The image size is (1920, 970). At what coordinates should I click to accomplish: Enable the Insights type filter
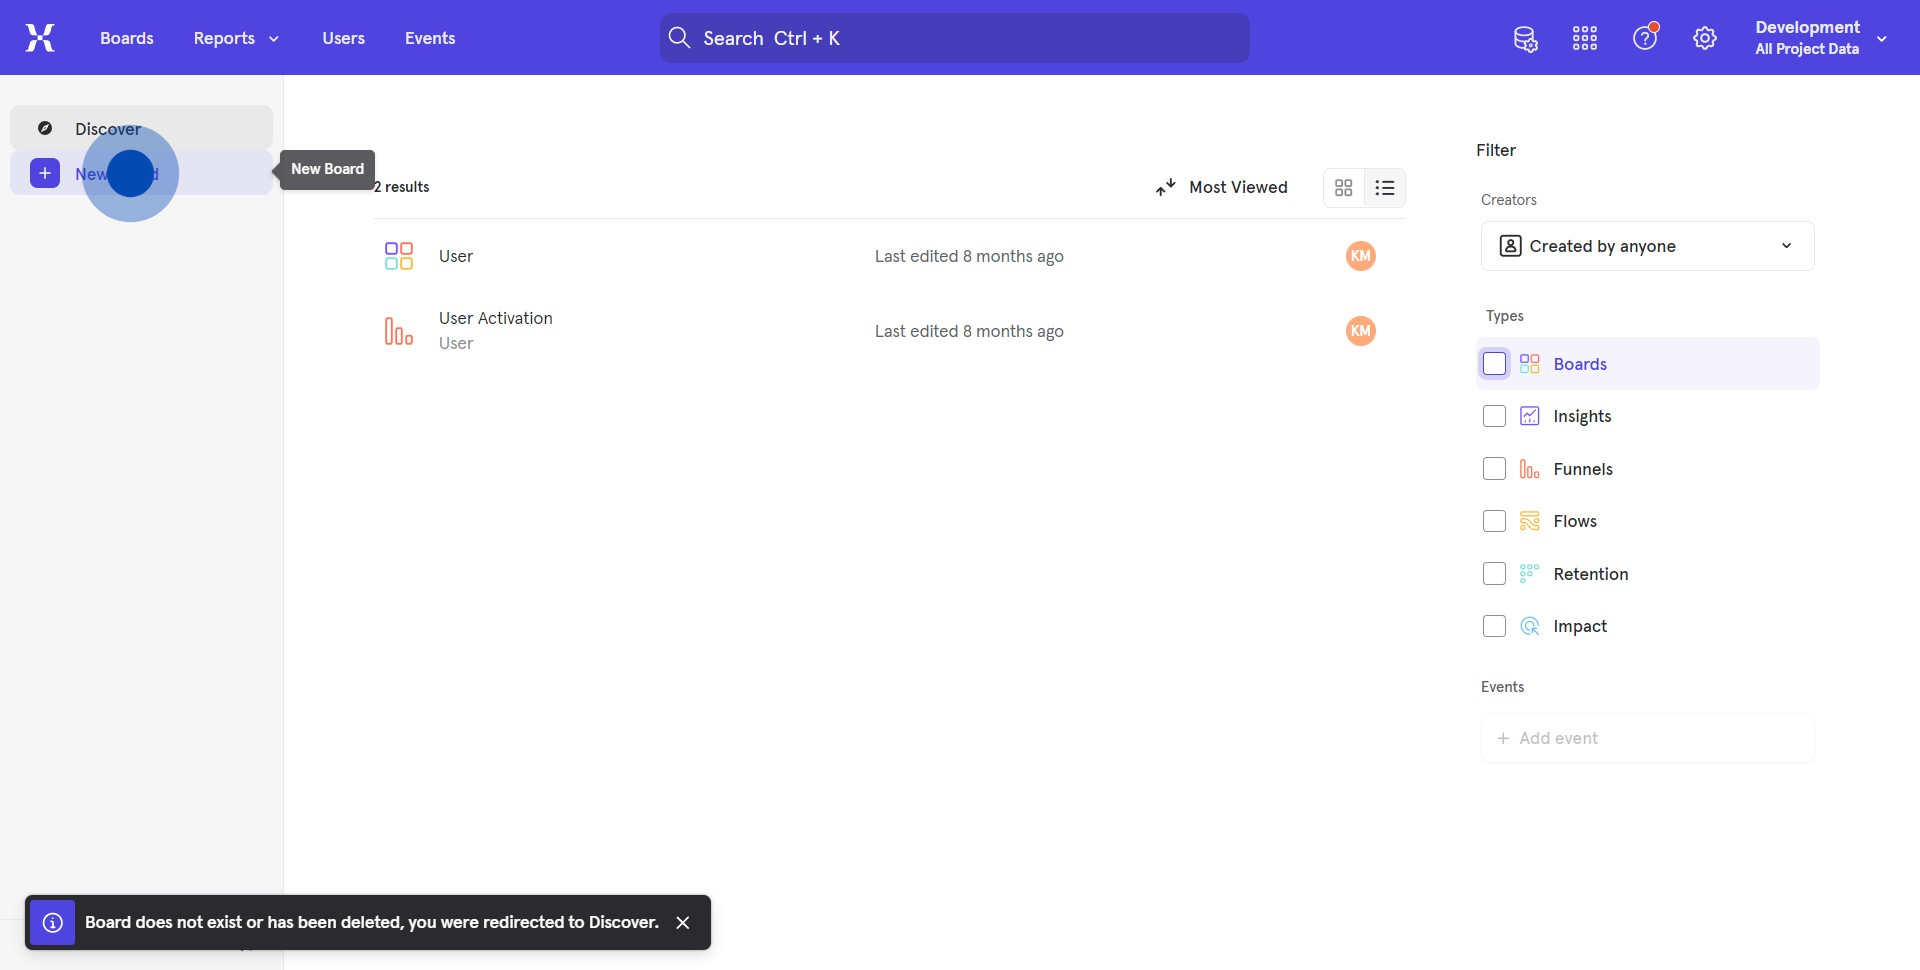pos(1494,417)
